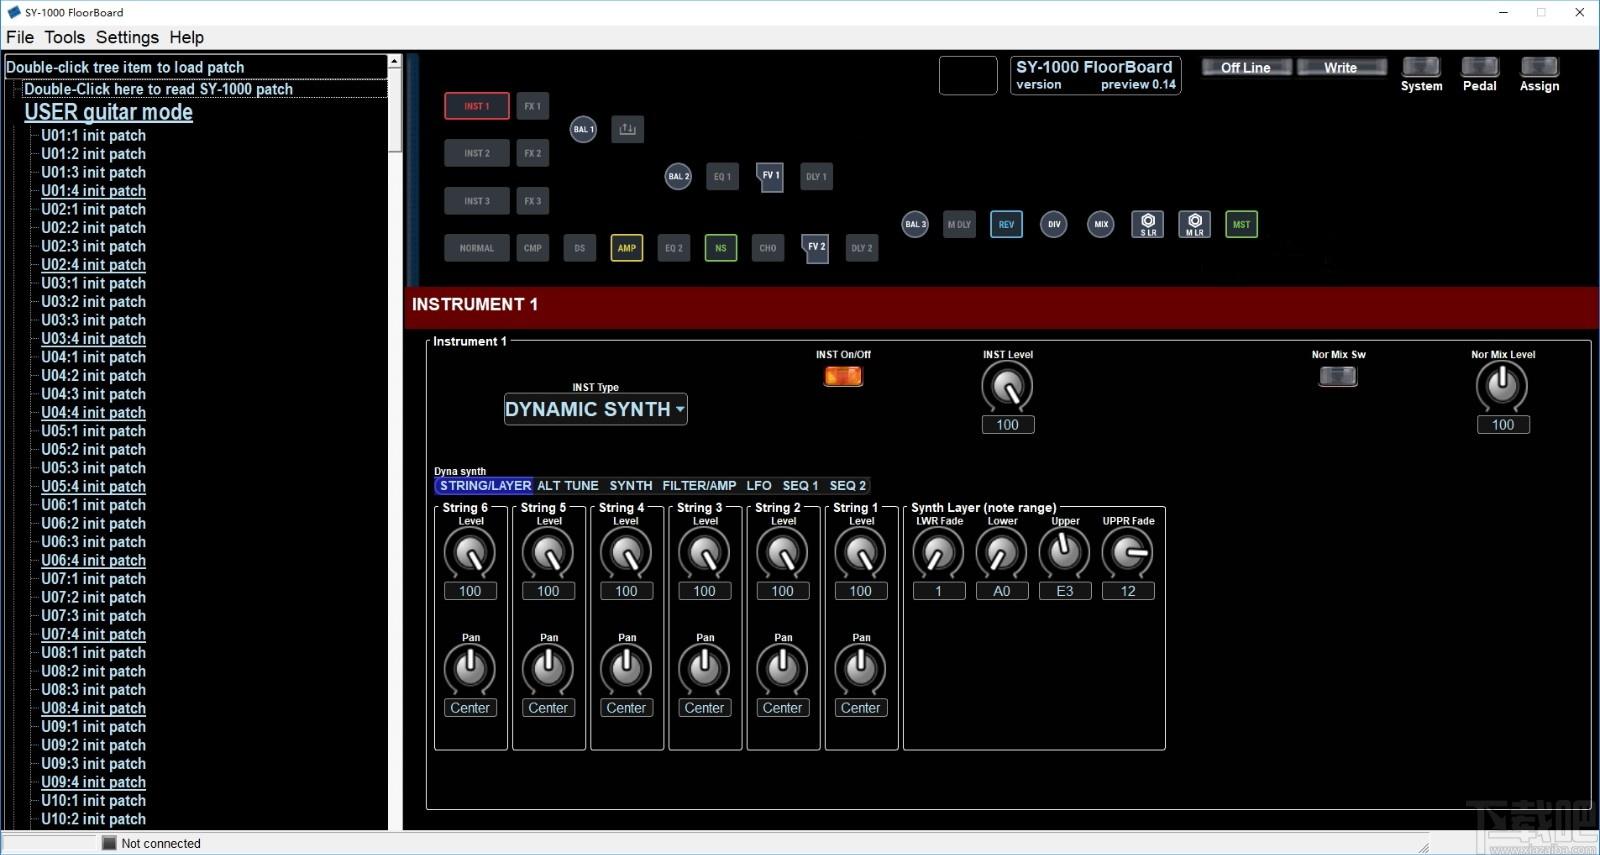Select the DIV divider node
1600x855 pixels.
tap(1054, 224)
